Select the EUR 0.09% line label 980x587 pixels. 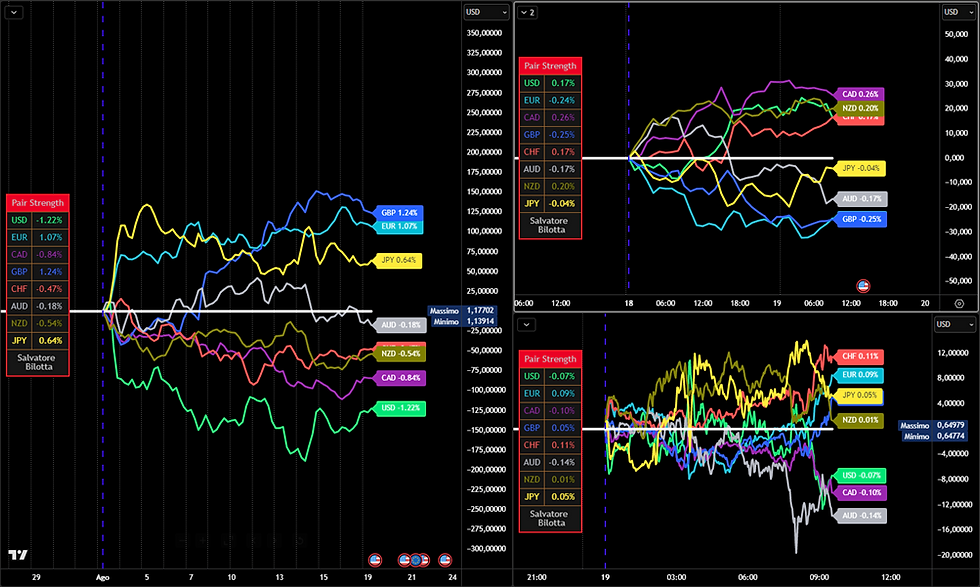[860, 375]
